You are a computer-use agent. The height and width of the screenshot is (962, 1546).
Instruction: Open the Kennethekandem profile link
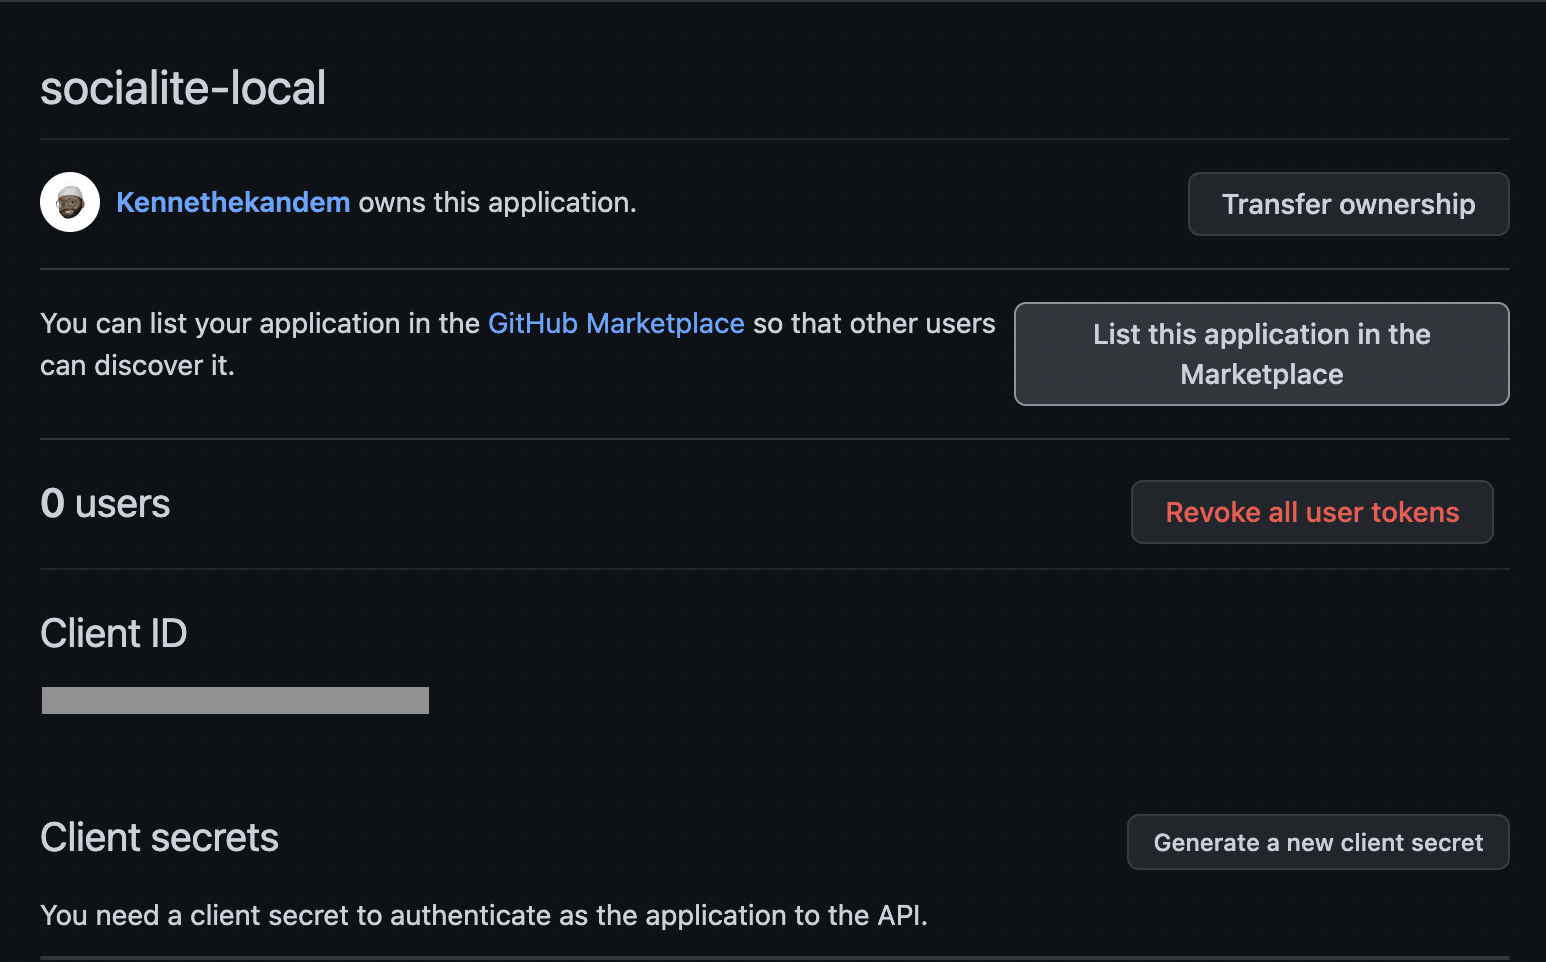pyautogui.click(x=233, y=202)
